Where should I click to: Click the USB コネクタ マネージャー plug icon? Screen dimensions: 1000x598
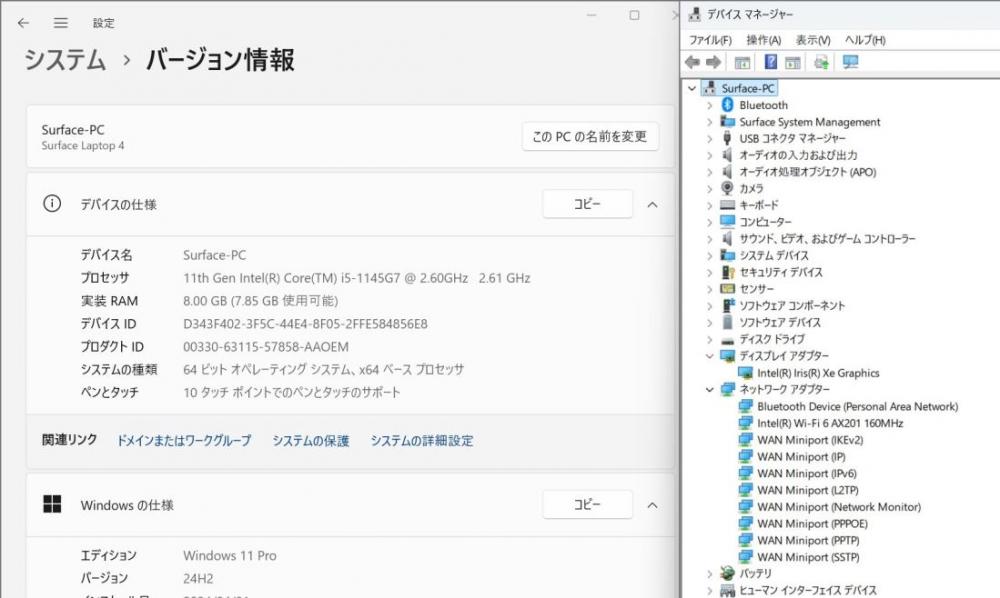coord(727,138)
